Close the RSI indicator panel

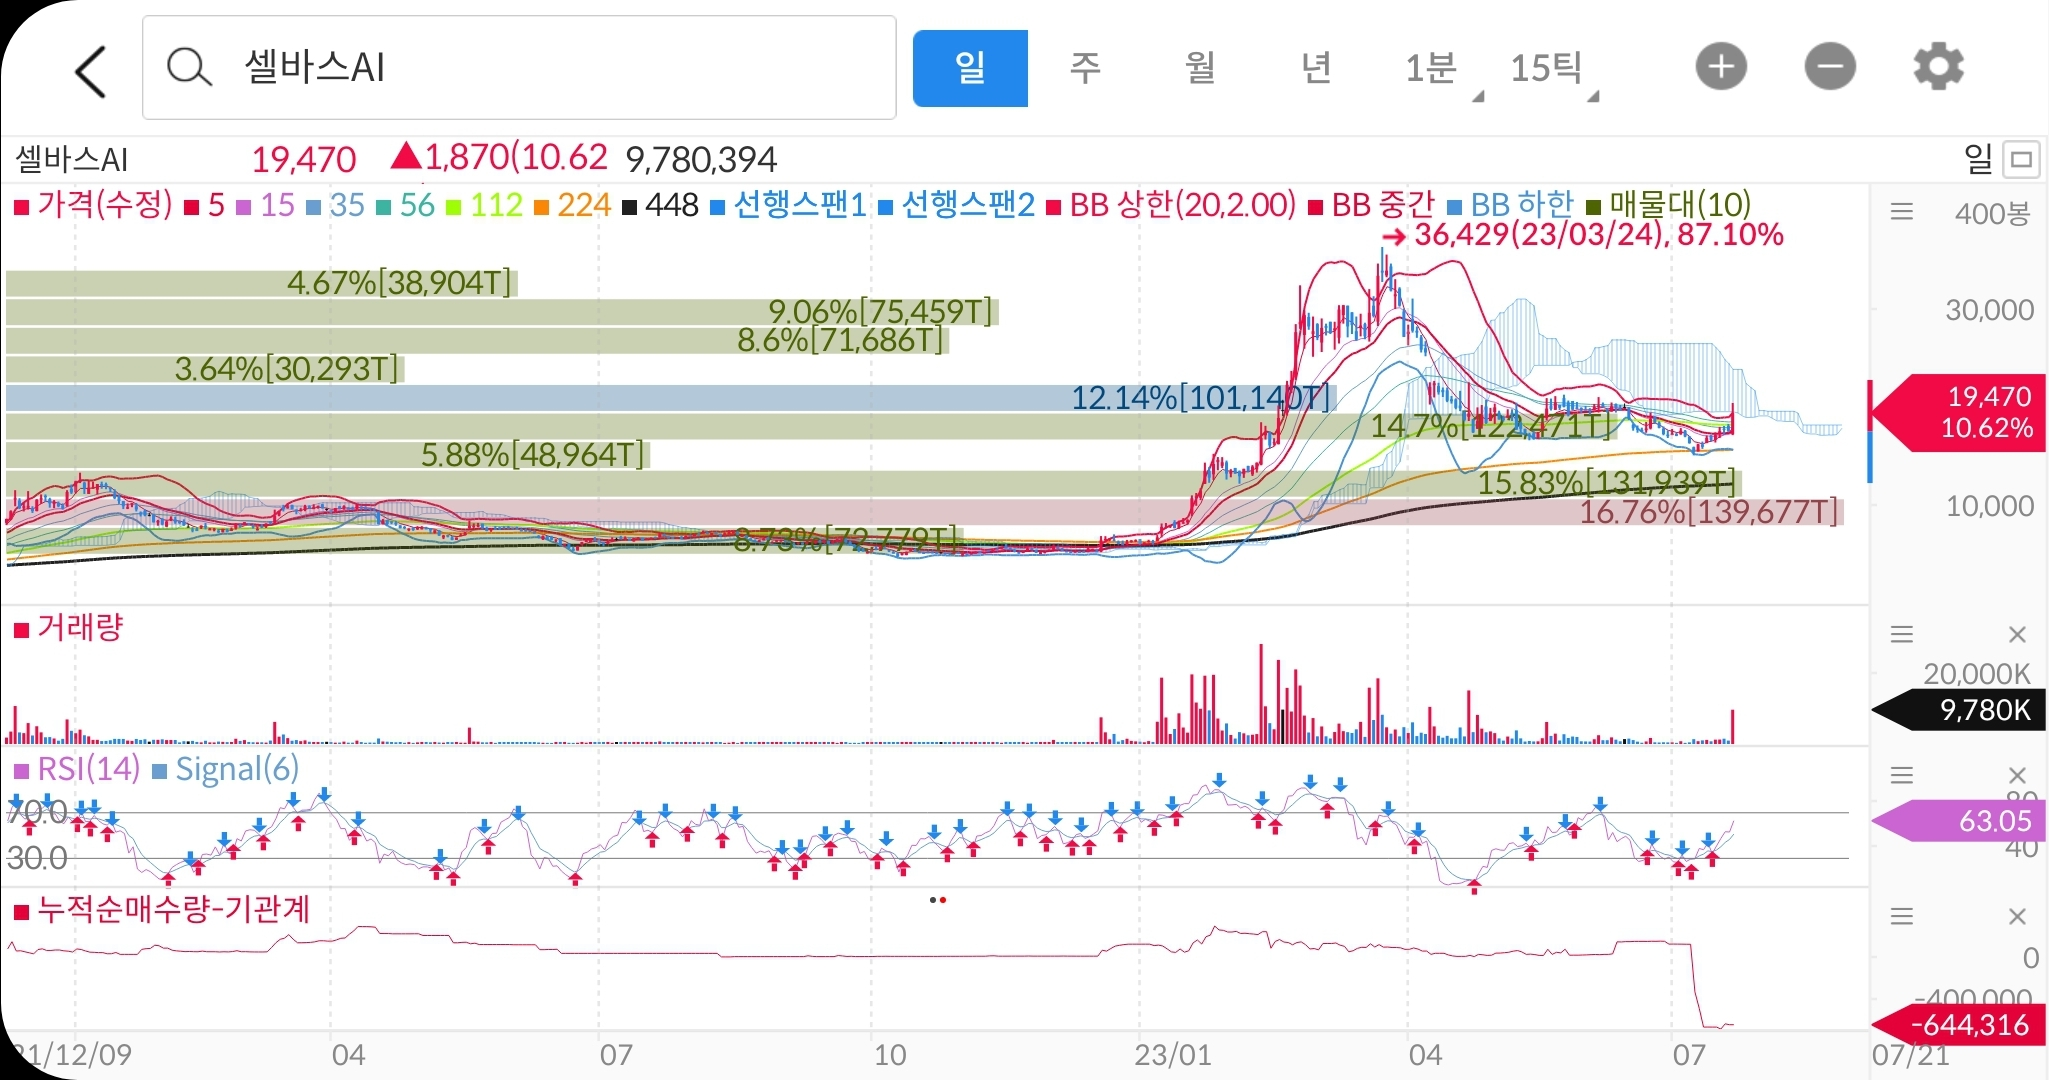tap(2017, 775)
